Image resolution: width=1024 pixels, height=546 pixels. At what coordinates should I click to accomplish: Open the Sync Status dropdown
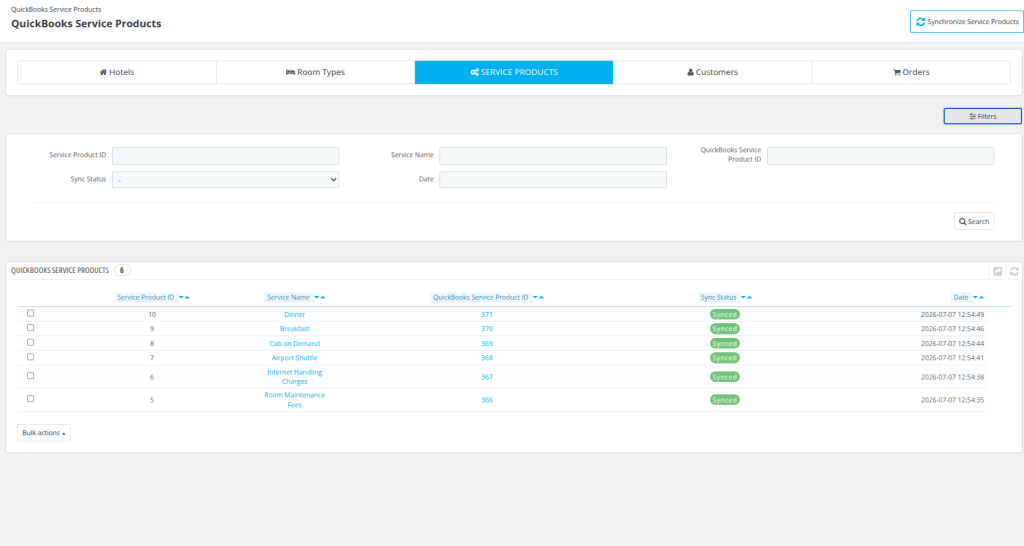(225, 180)
